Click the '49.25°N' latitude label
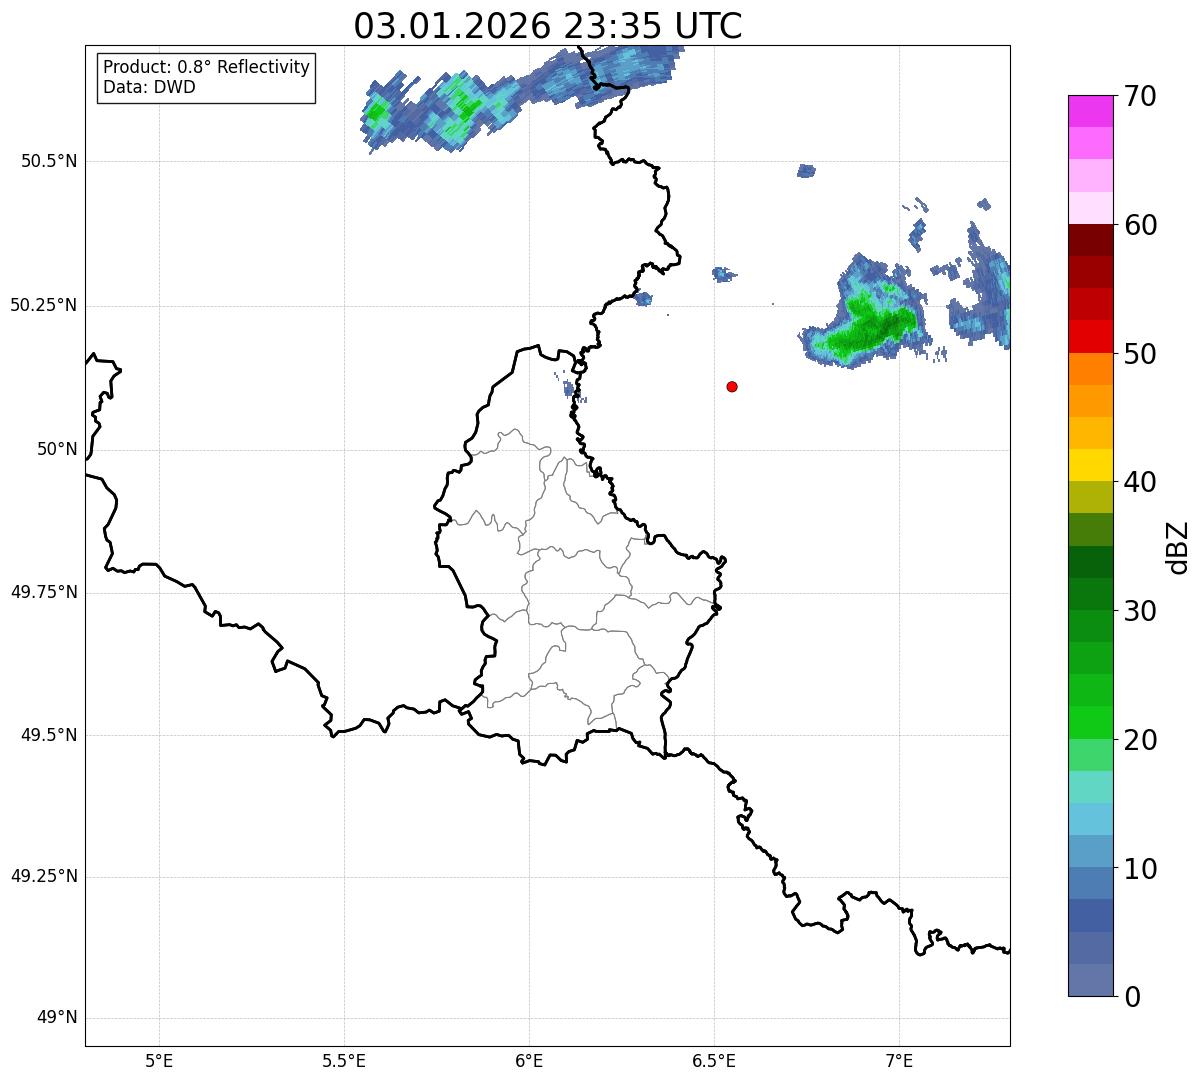Screen dimensions: 1202x1081 pyautogui.click(x=43, y=877)
